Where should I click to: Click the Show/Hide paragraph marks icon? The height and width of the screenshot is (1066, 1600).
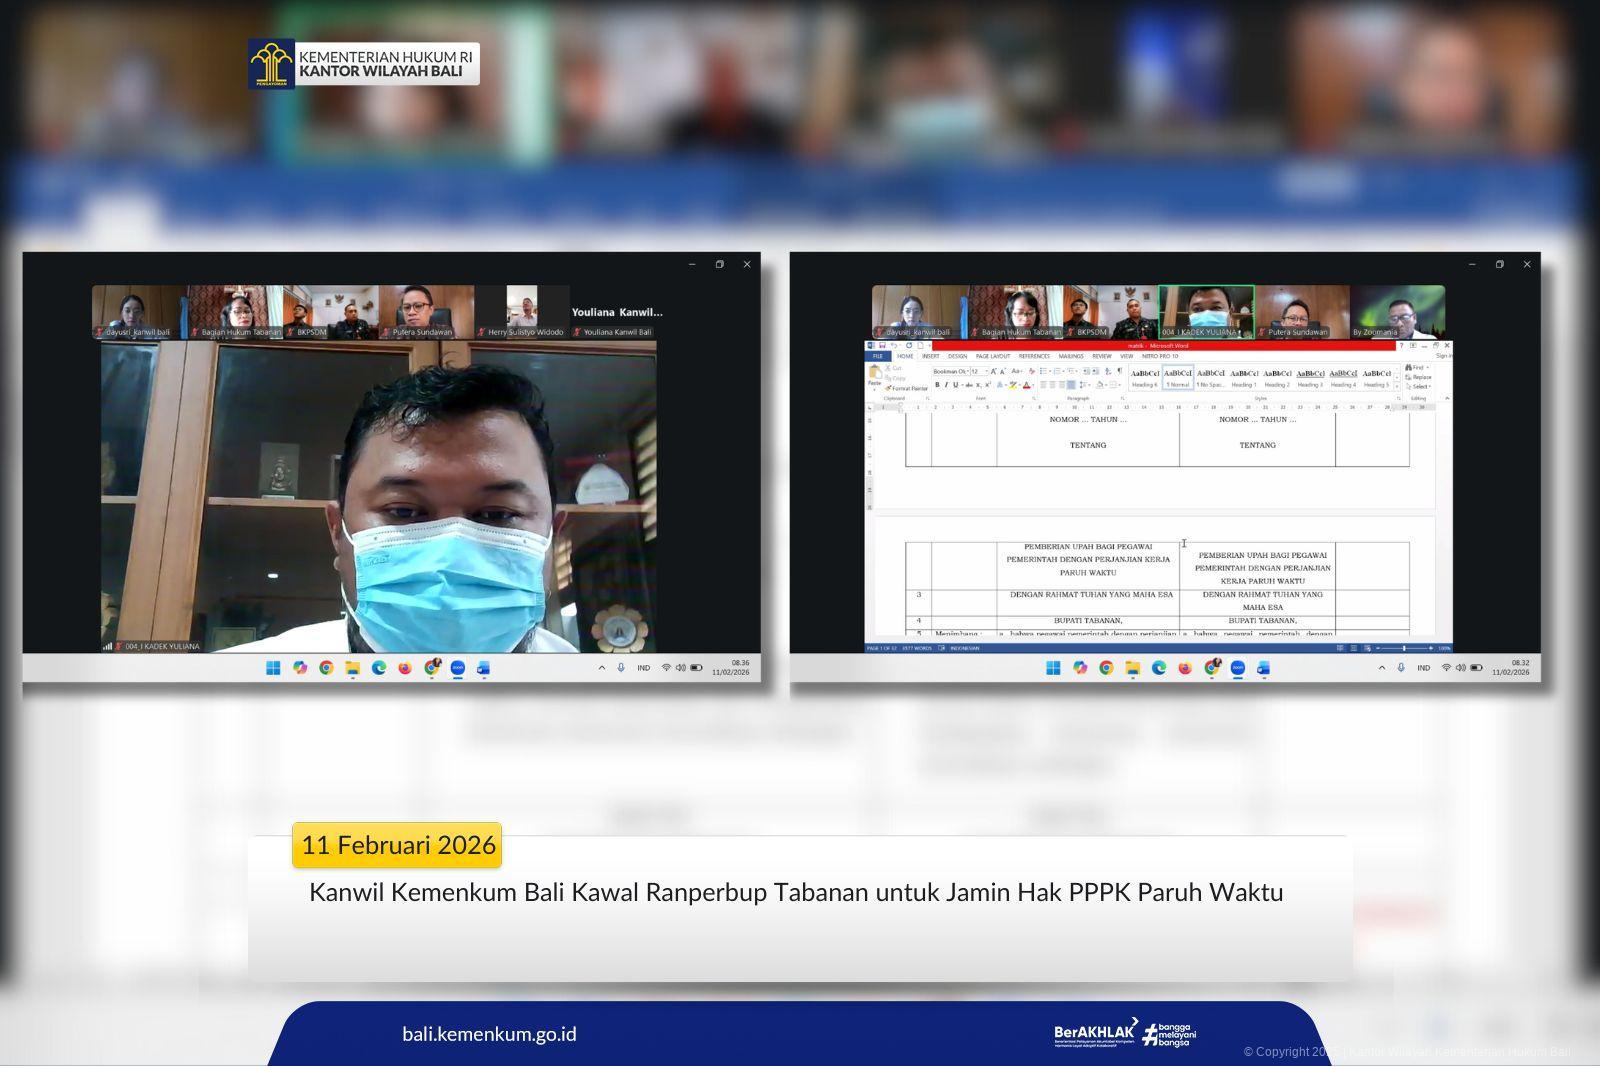1120,369
